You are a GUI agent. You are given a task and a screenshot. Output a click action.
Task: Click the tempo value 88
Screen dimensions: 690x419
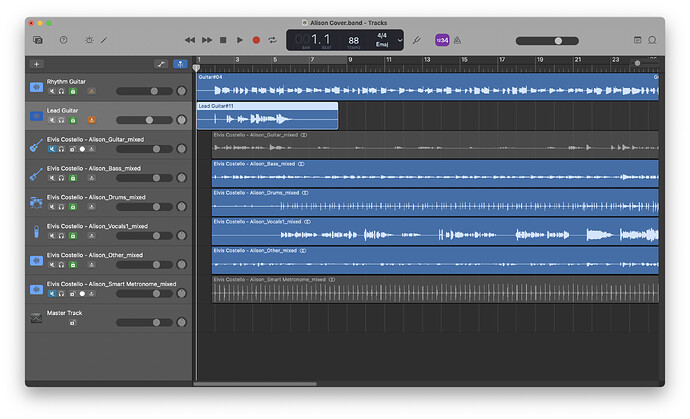pos(353,40)
